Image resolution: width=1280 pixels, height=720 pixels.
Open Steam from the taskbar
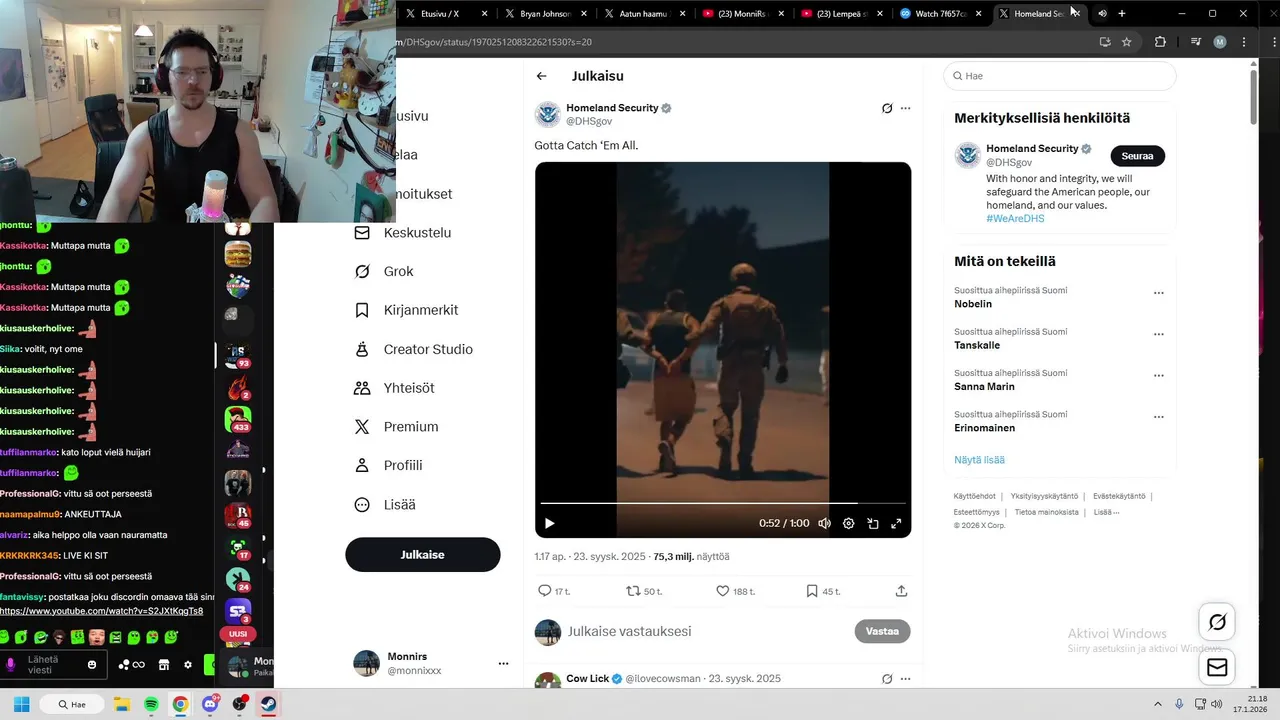coord(269,704)
